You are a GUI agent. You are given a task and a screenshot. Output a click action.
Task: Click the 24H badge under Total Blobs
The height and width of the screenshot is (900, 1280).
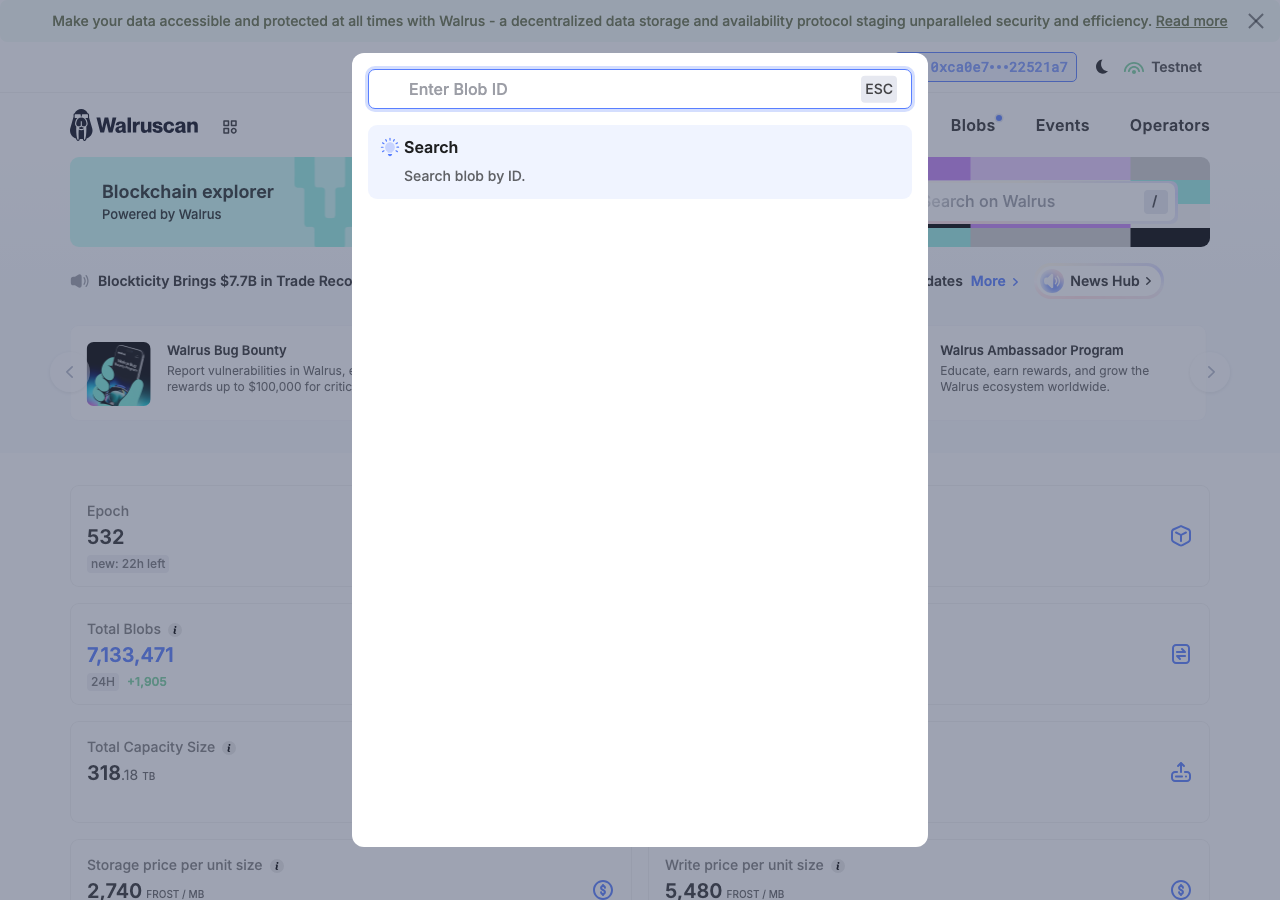point(103,682)
